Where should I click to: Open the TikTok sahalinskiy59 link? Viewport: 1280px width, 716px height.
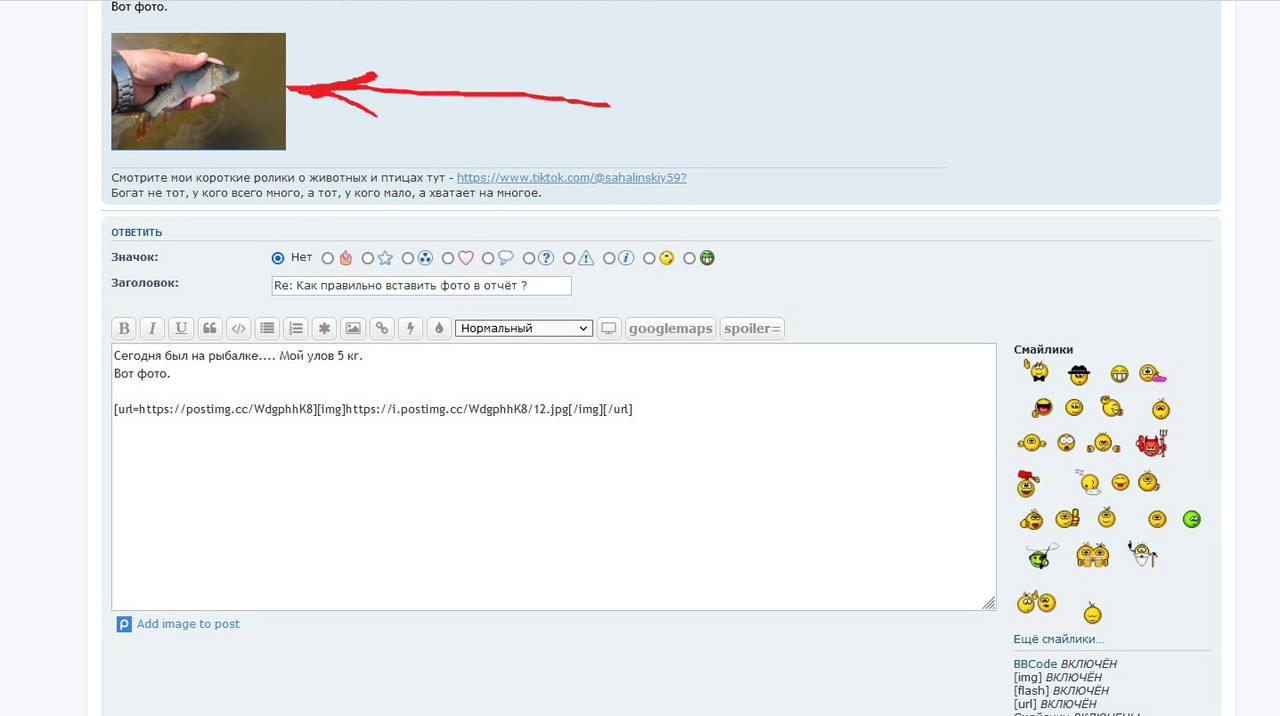point(572,178)
